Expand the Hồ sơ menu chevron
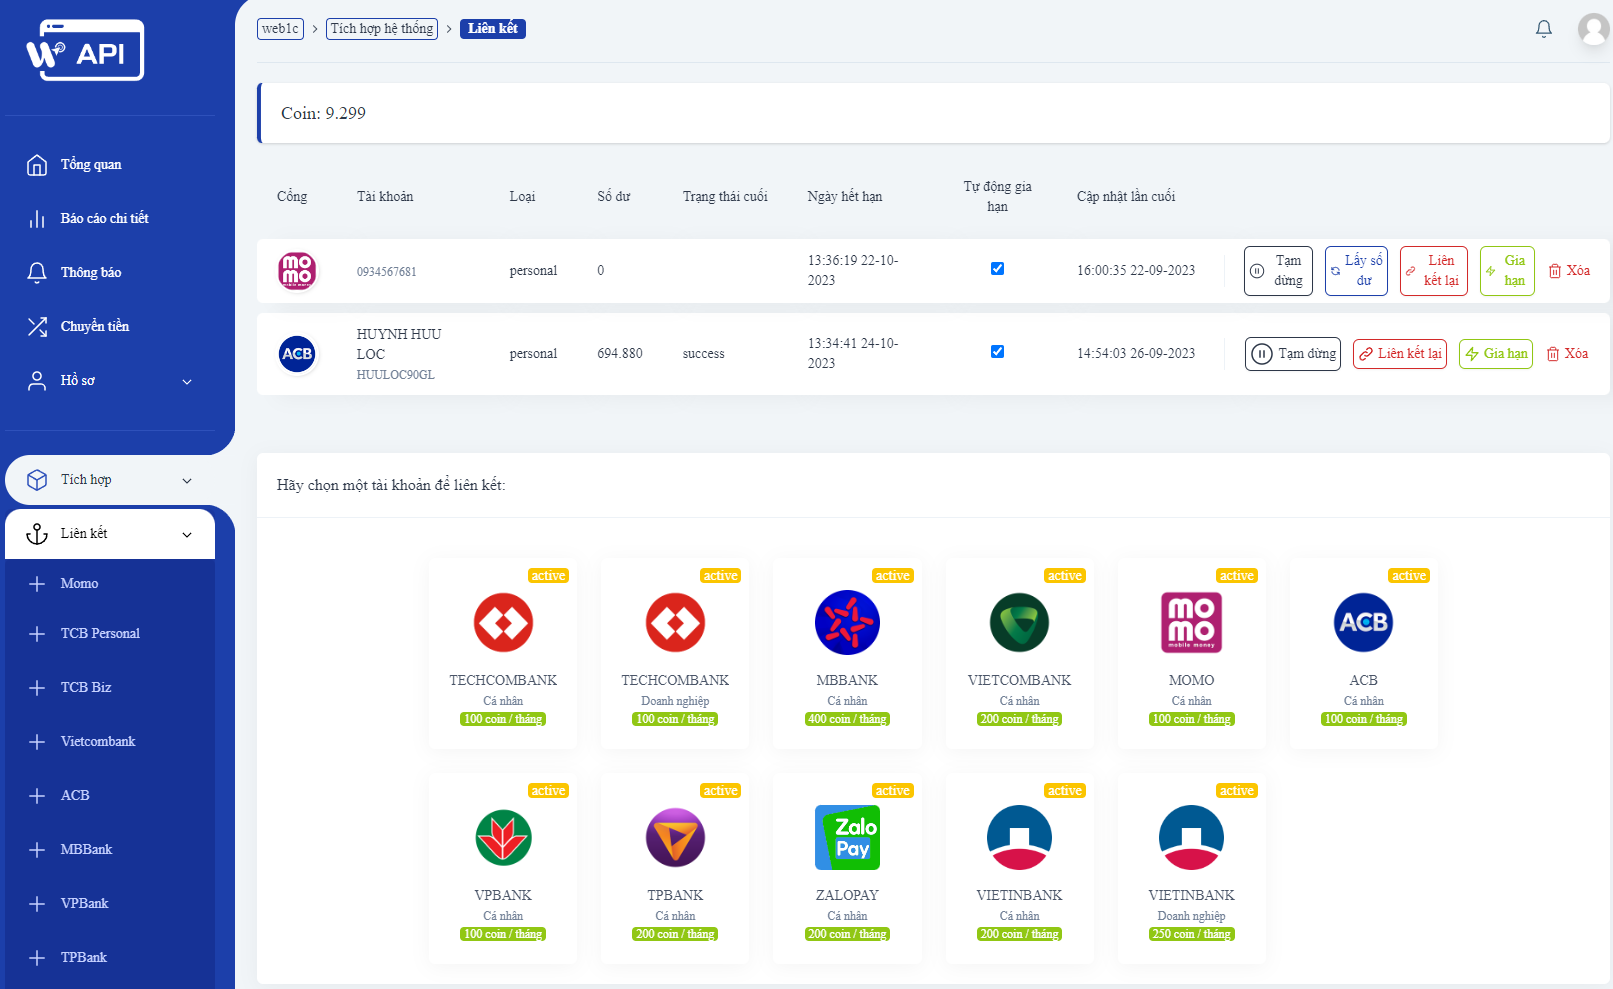Image resolution: width=1613 pixels, height=989 pixels. 187,382
